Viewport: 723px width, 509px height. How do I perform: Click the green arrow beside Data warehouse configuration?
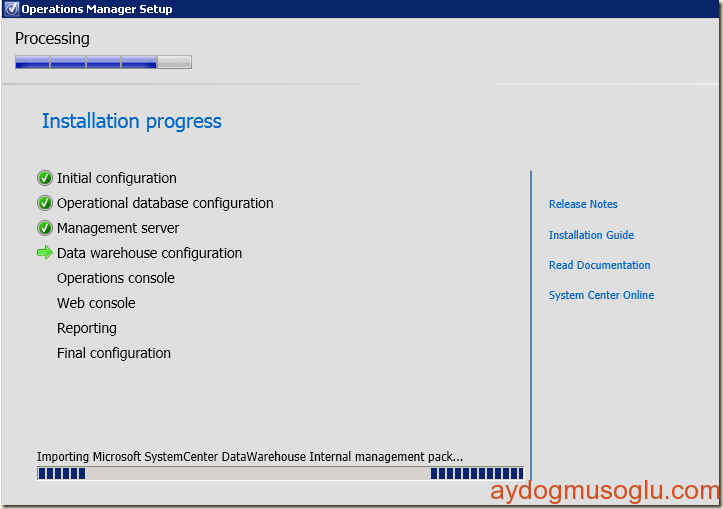tap(45, 253)
